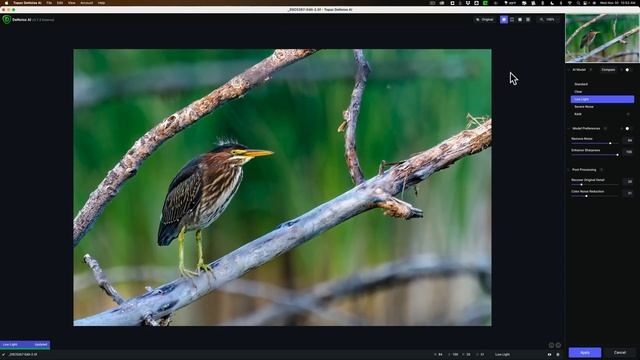Select the Clear AI model
The image size is (640, 360).
(x=602, y=92)
